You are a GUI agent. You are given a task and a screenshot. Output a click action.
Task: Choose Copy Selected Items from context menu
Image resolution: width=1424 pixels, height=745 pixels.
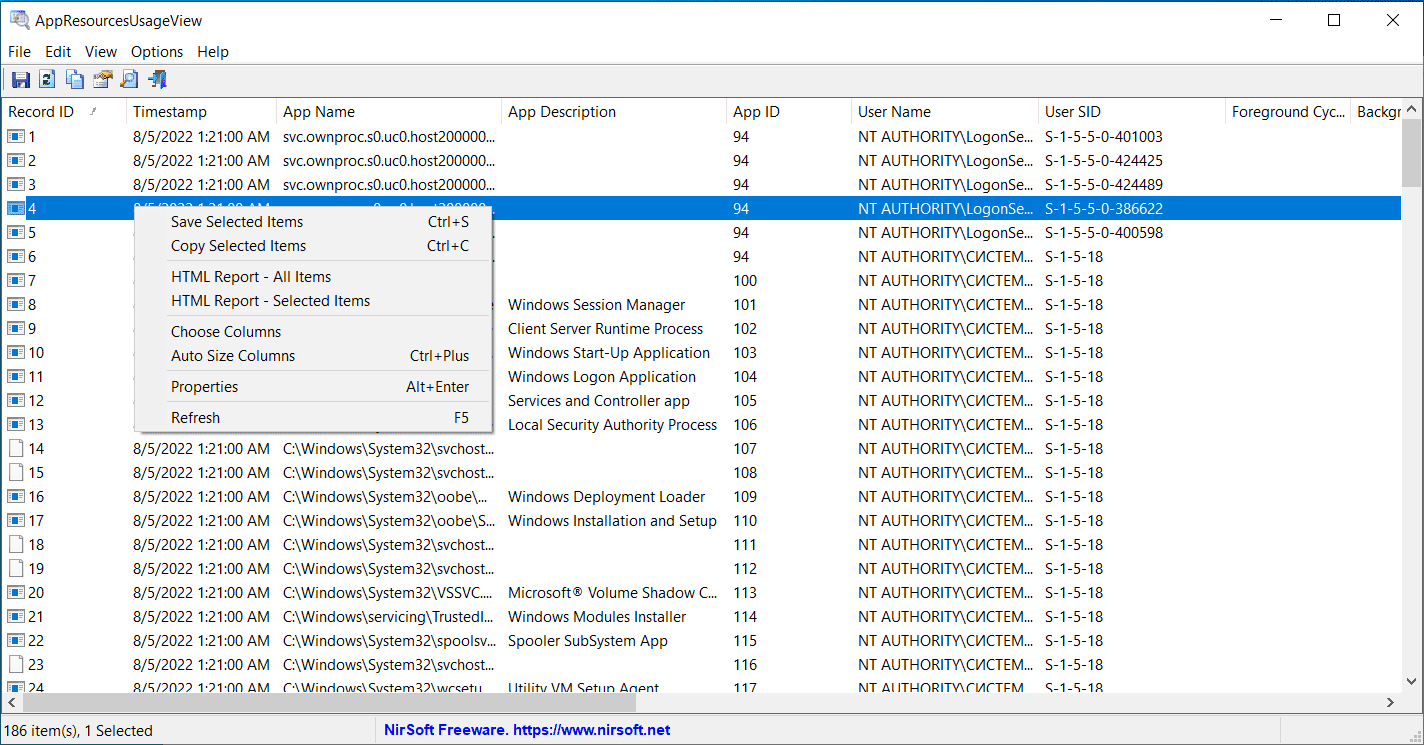click(313, 246)
